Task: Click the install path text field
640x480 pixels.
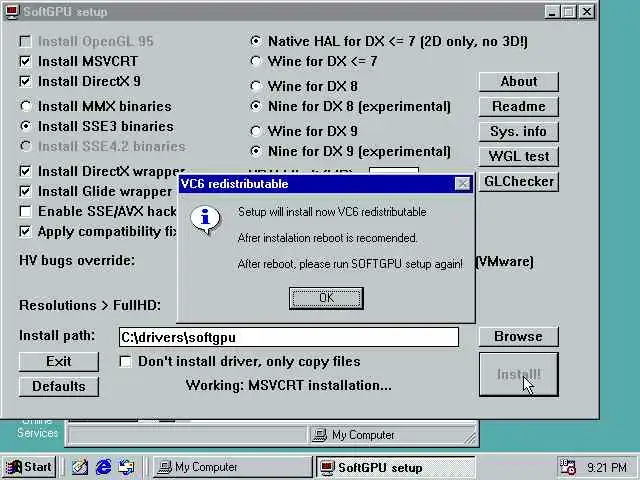Action: point(289,337)
